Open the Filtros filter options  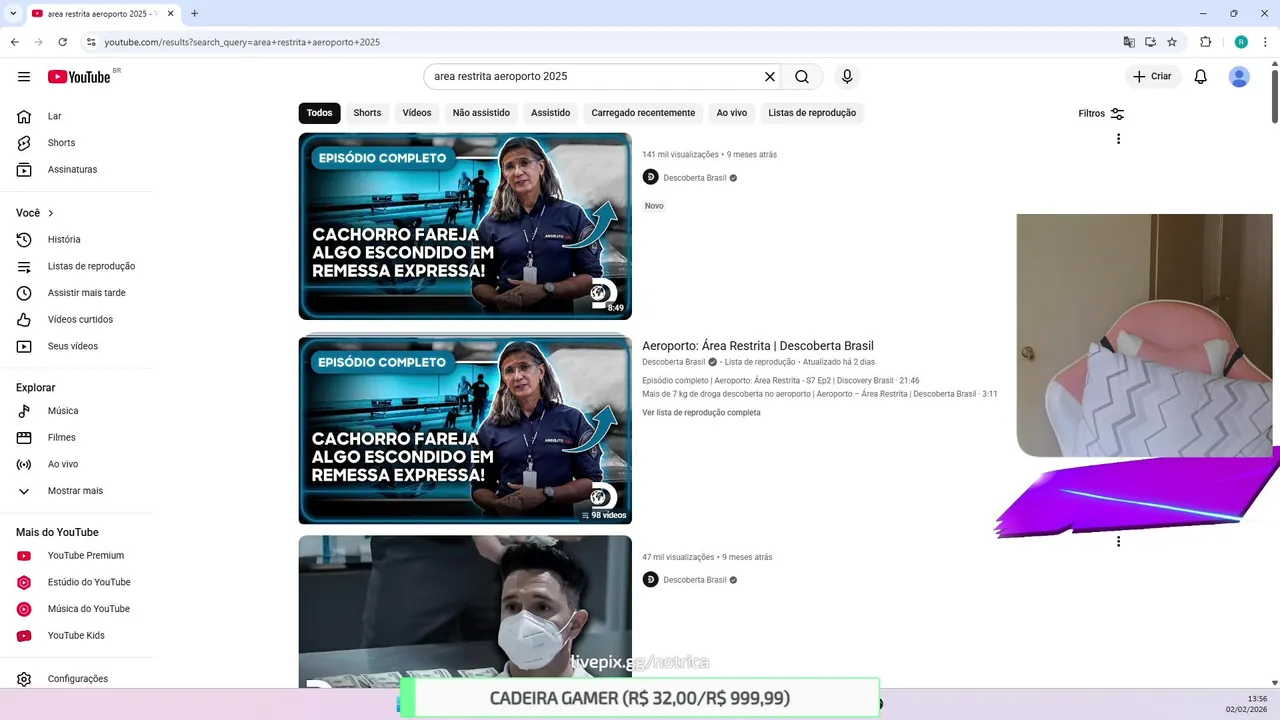click(1101, 114)
